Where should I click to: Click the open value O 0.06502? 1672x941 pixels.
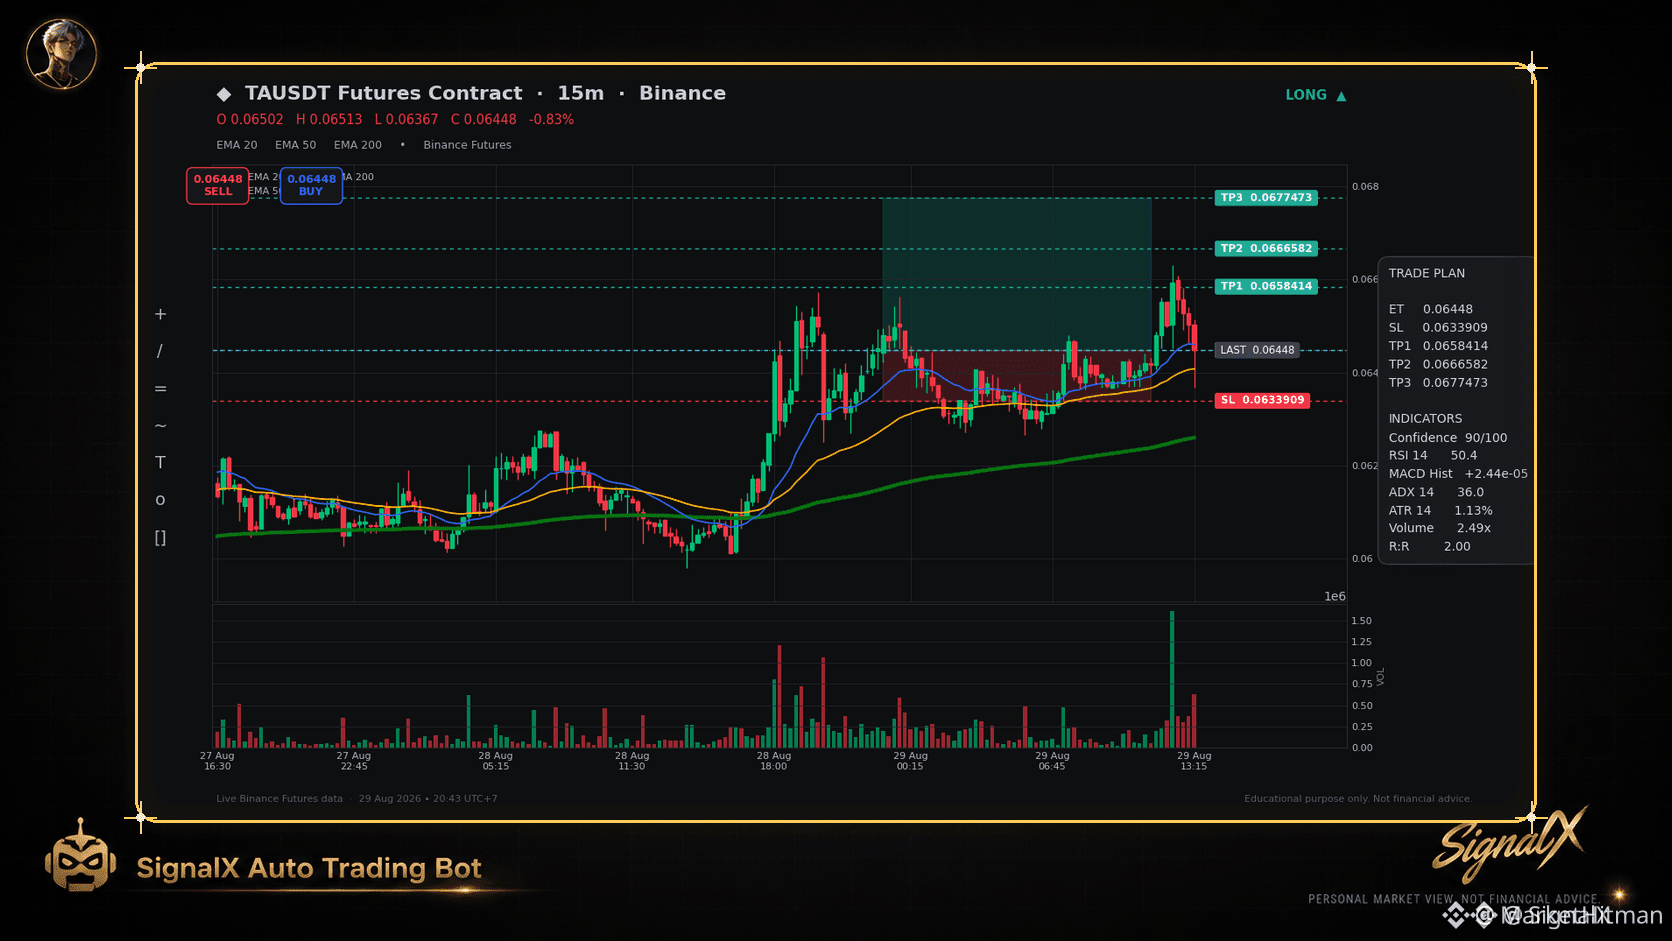[250, 119]
